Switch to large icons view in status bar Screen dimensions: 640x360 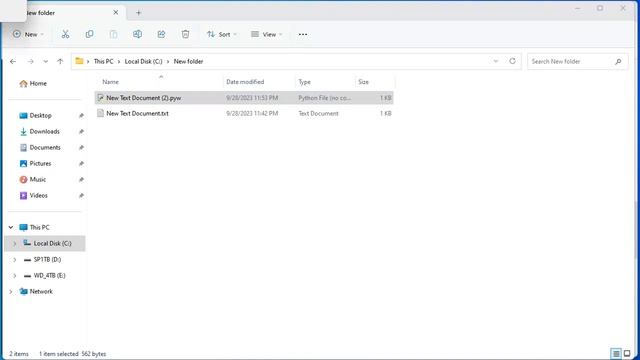[627, 353]
